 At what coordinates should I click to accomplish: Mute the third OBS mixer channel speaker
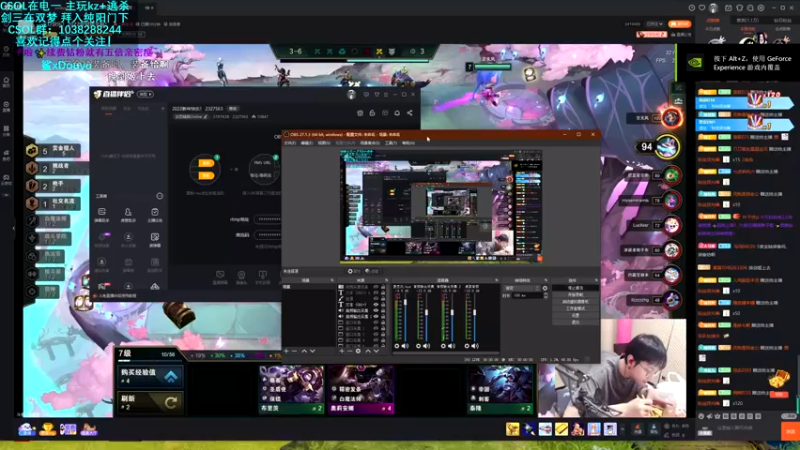click(x=452, y=346)
